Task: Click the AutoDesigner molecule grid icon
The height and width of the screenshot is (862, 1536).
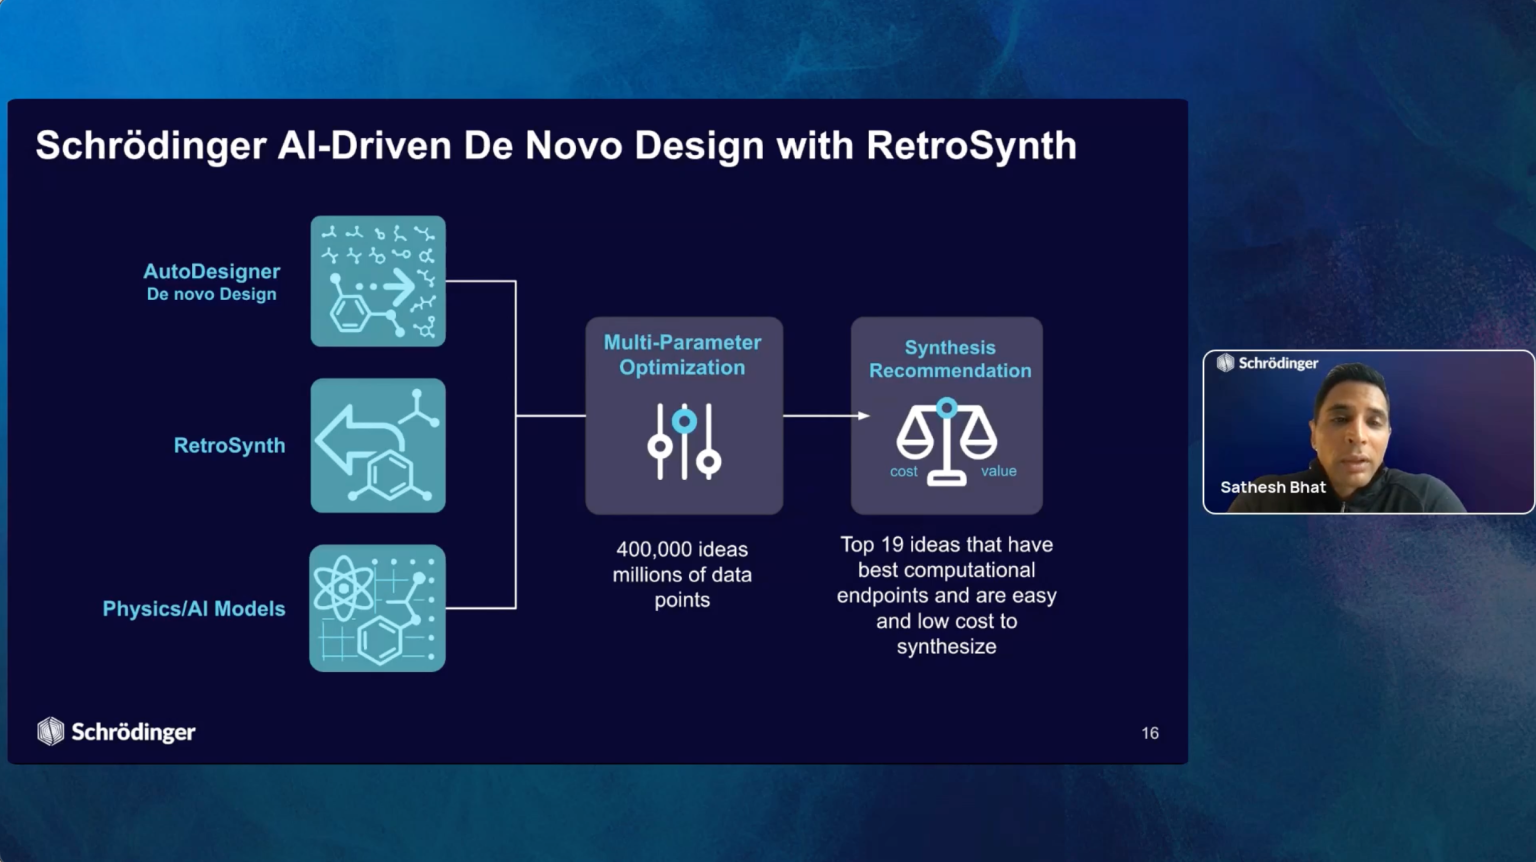Action: [x=378, y=282]
